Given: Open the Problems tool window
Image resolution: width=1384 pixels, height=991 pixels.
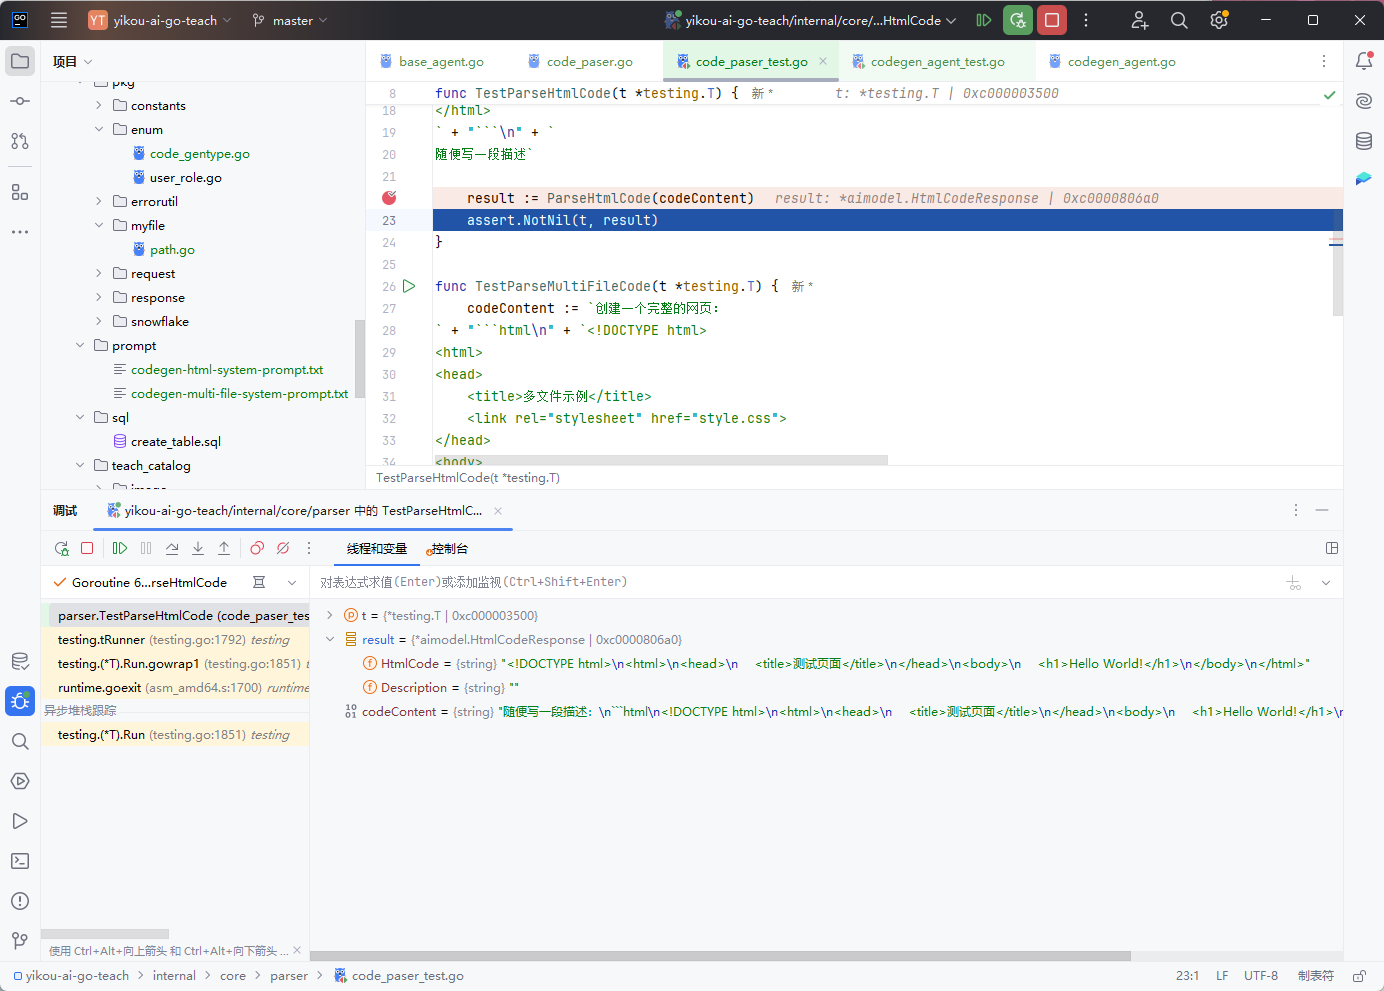Looking at the screenshot, I should (x=20, y=901).
